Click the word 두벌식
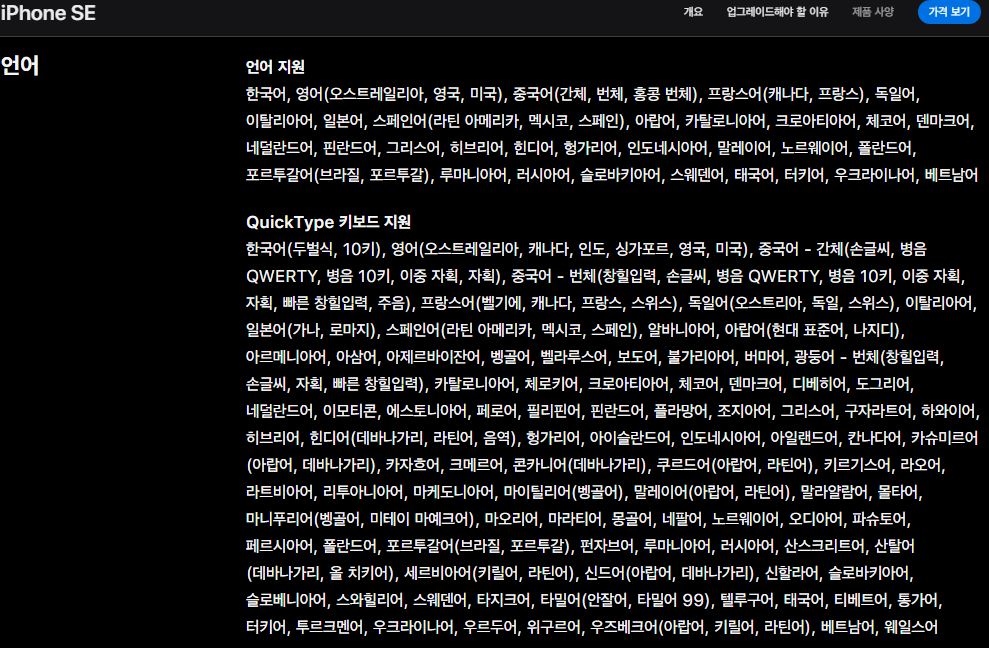This screenshot has width=989, height=648. [313, 249]
